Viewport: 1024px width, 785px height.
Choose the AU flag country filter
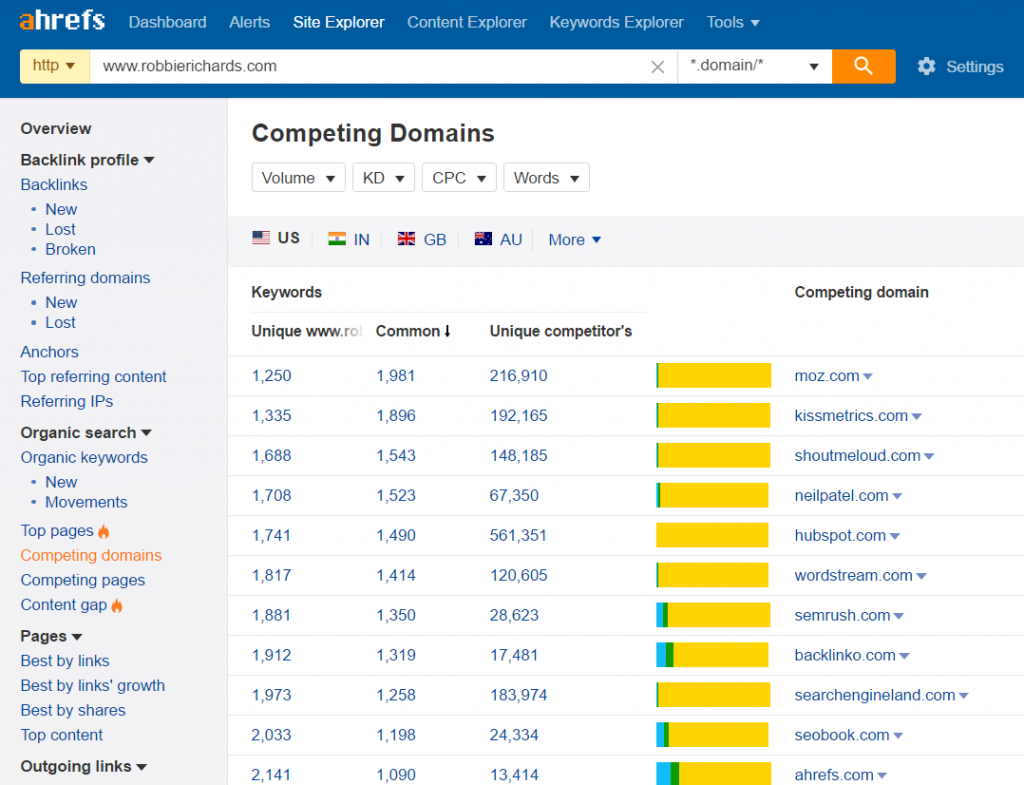click(498, 239)
